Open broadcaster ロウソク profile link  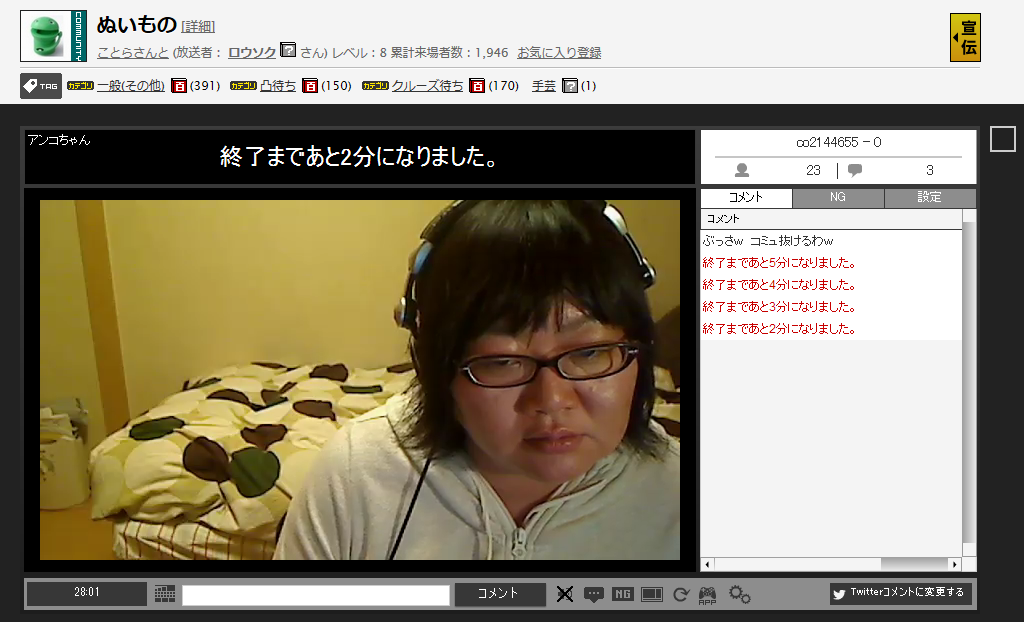click(x=248, y=52)
